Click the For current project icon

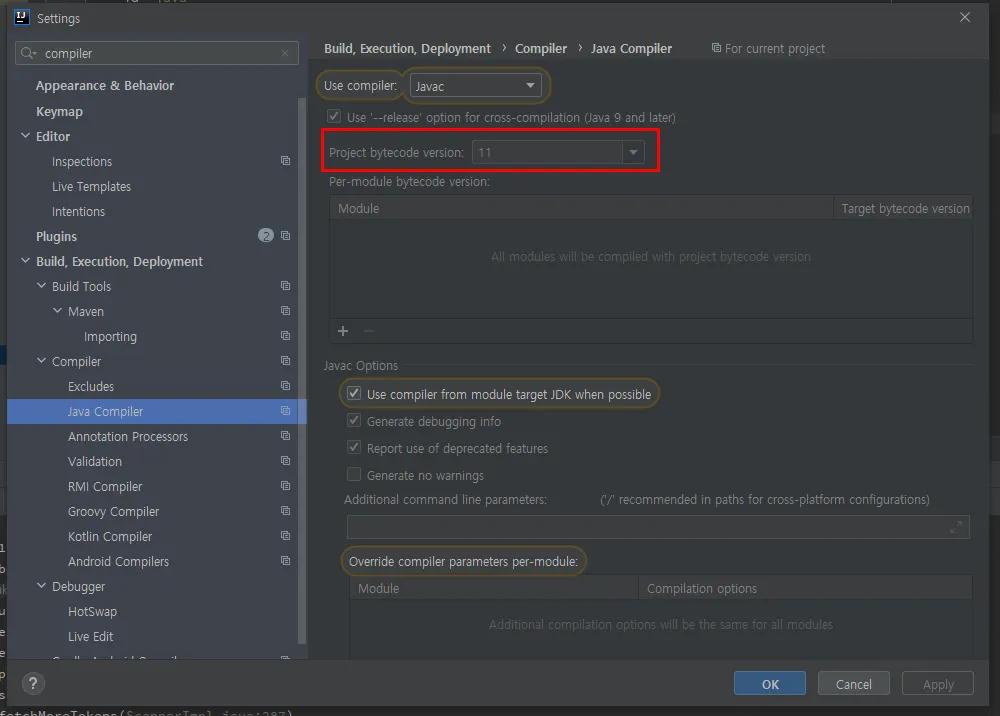point(716,48)
